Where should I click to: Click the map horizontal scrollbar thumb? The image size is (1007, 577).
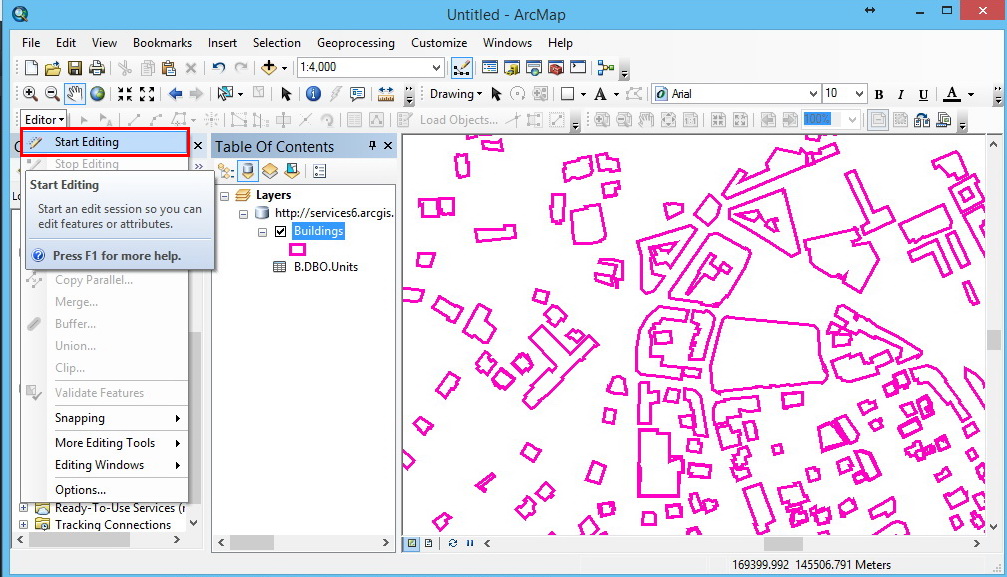782,544
